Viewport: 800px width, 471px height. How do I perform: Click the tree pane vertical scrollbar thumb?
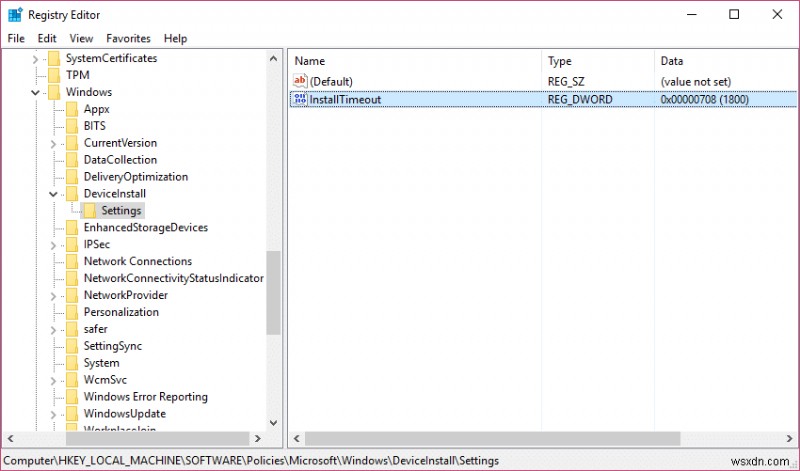pyautogui.click(x=273, y=293)
